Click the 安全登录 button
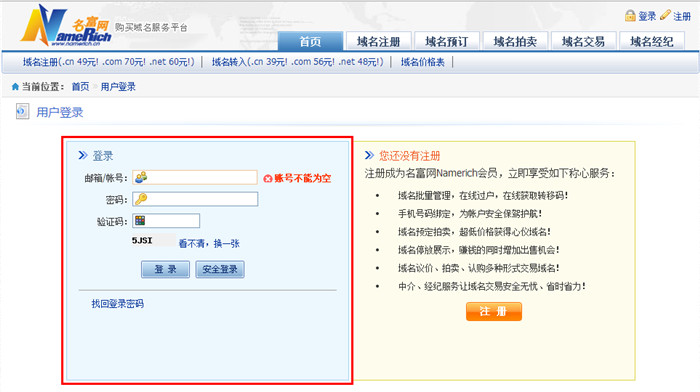 pyautogui.click(x=220, y=269)
